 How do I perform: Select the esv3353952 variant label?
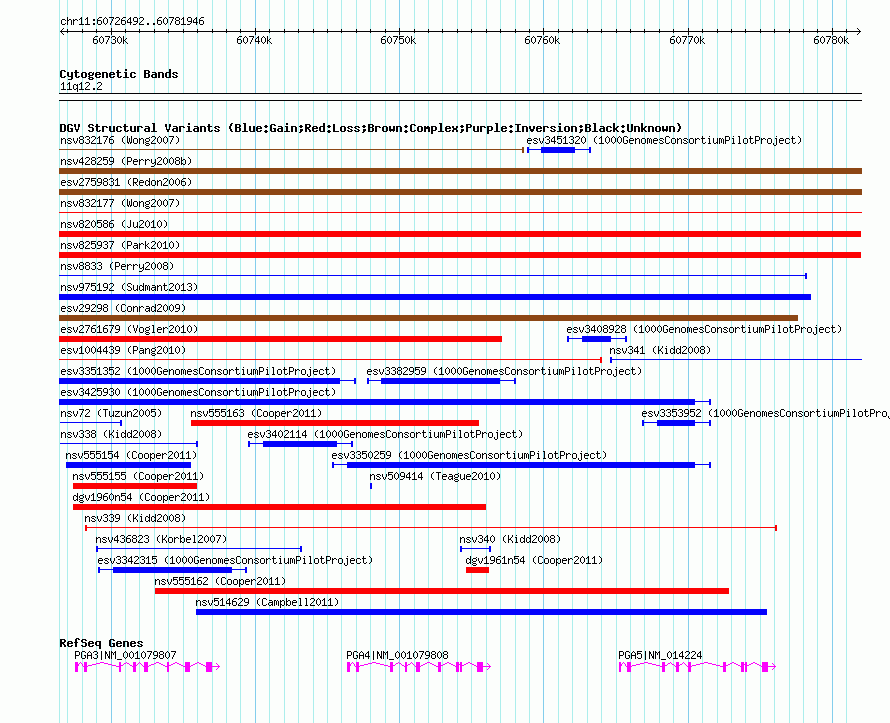point(765,413)
